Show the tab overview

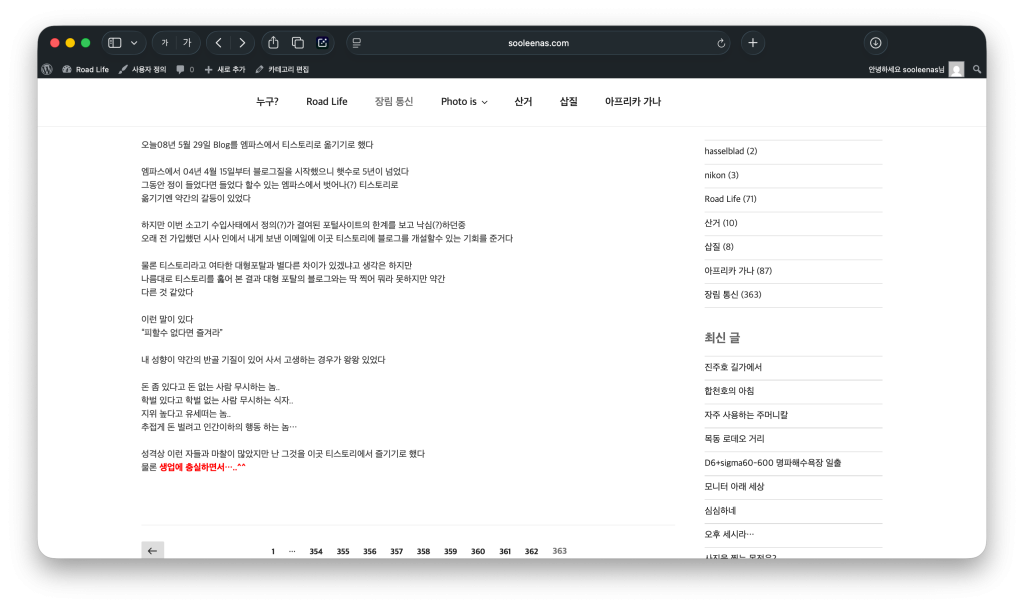[297, 43]
